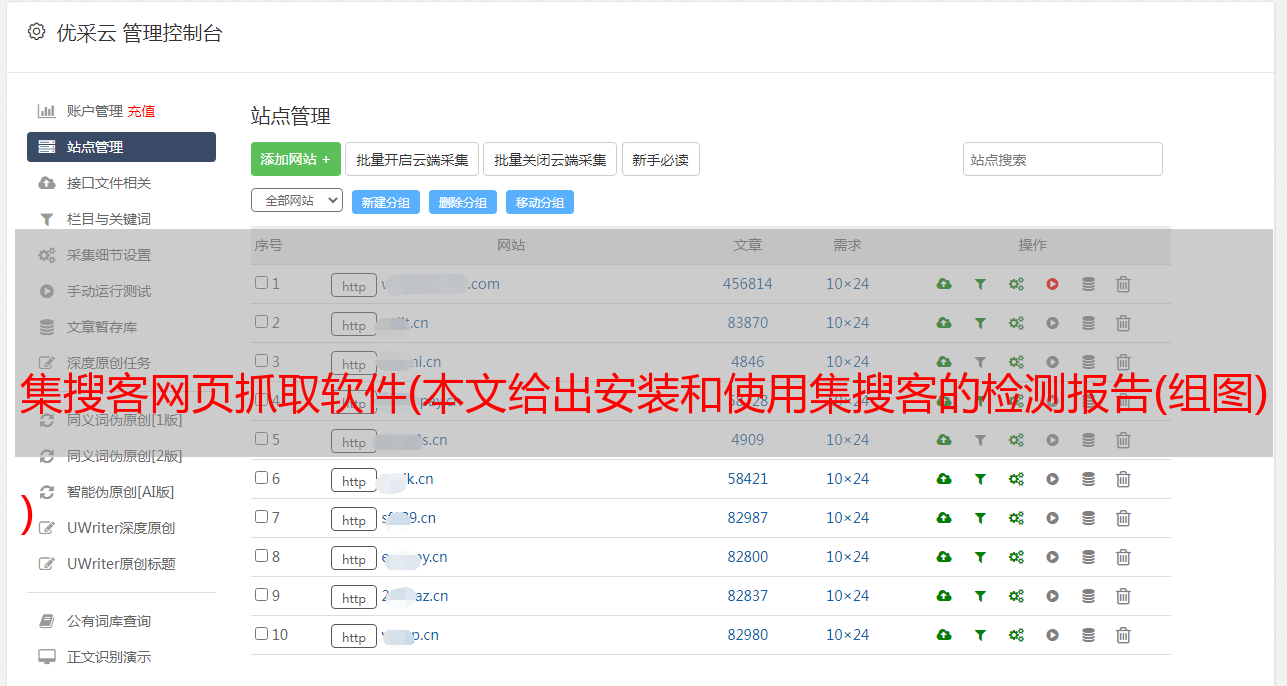Click the filter icon in row 7
Image resolution: width=1287 pixels, height=686 pixels.
click(x=980, y=518)
